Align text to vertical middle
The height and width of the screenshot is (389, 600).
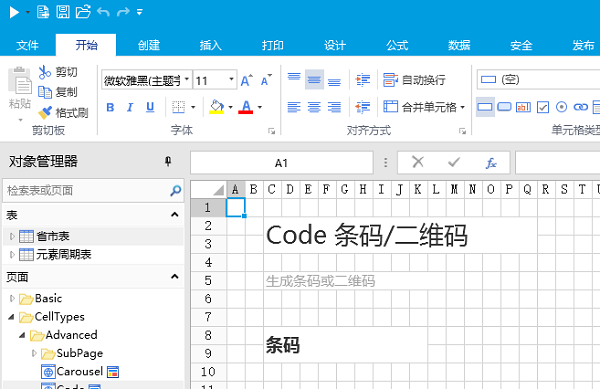click(314, 80)
